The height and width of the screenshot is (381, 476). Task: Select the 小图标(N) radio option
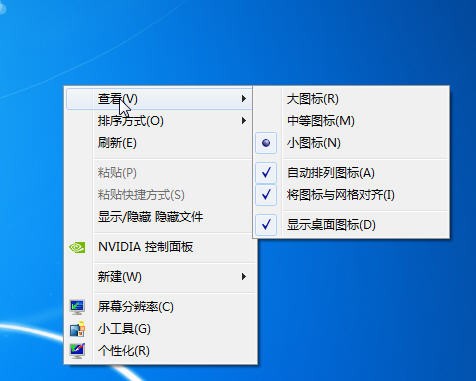tap(351, 143)
